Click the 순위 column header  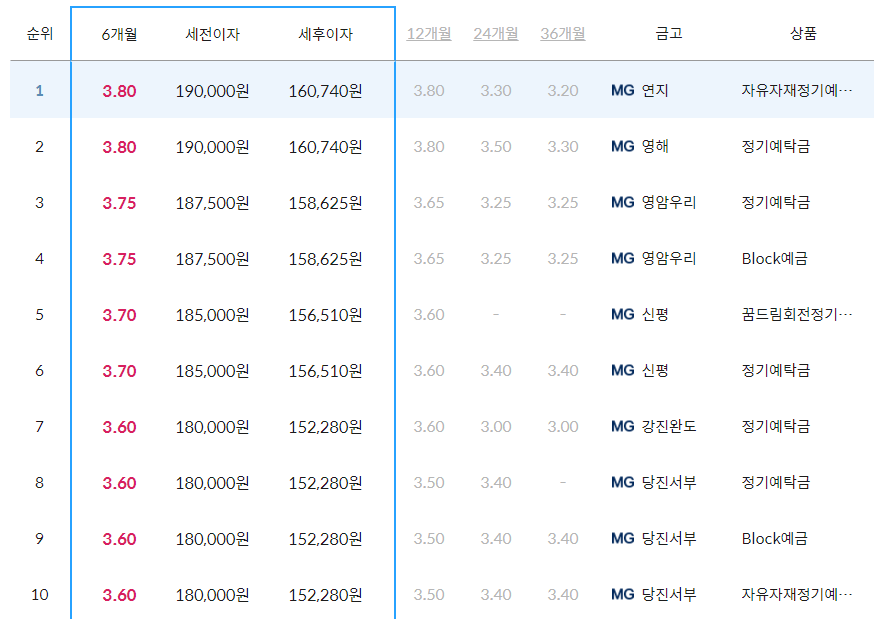[40, 33]
